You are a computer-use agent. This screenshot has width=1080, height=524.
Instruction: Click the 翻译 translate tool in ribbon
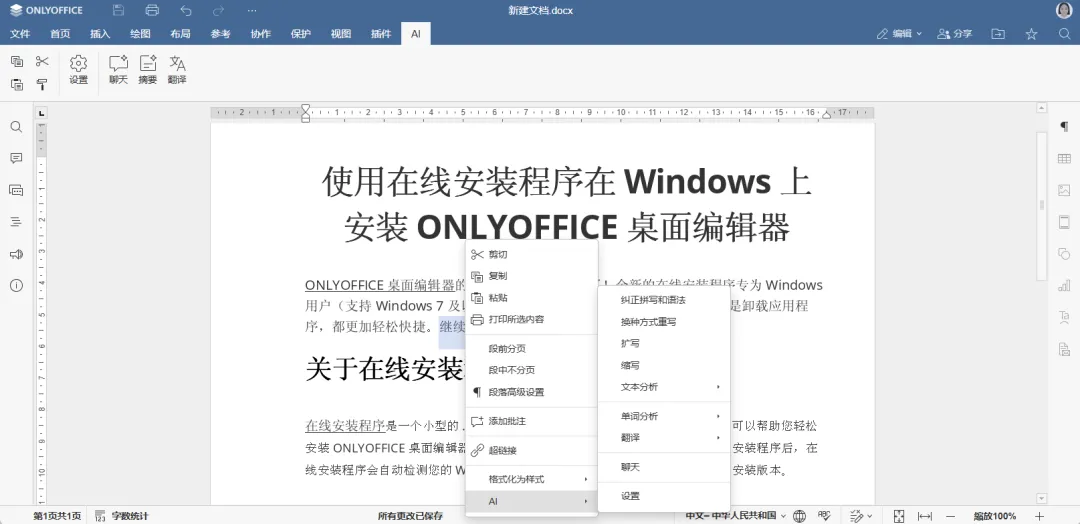(177, 70)
